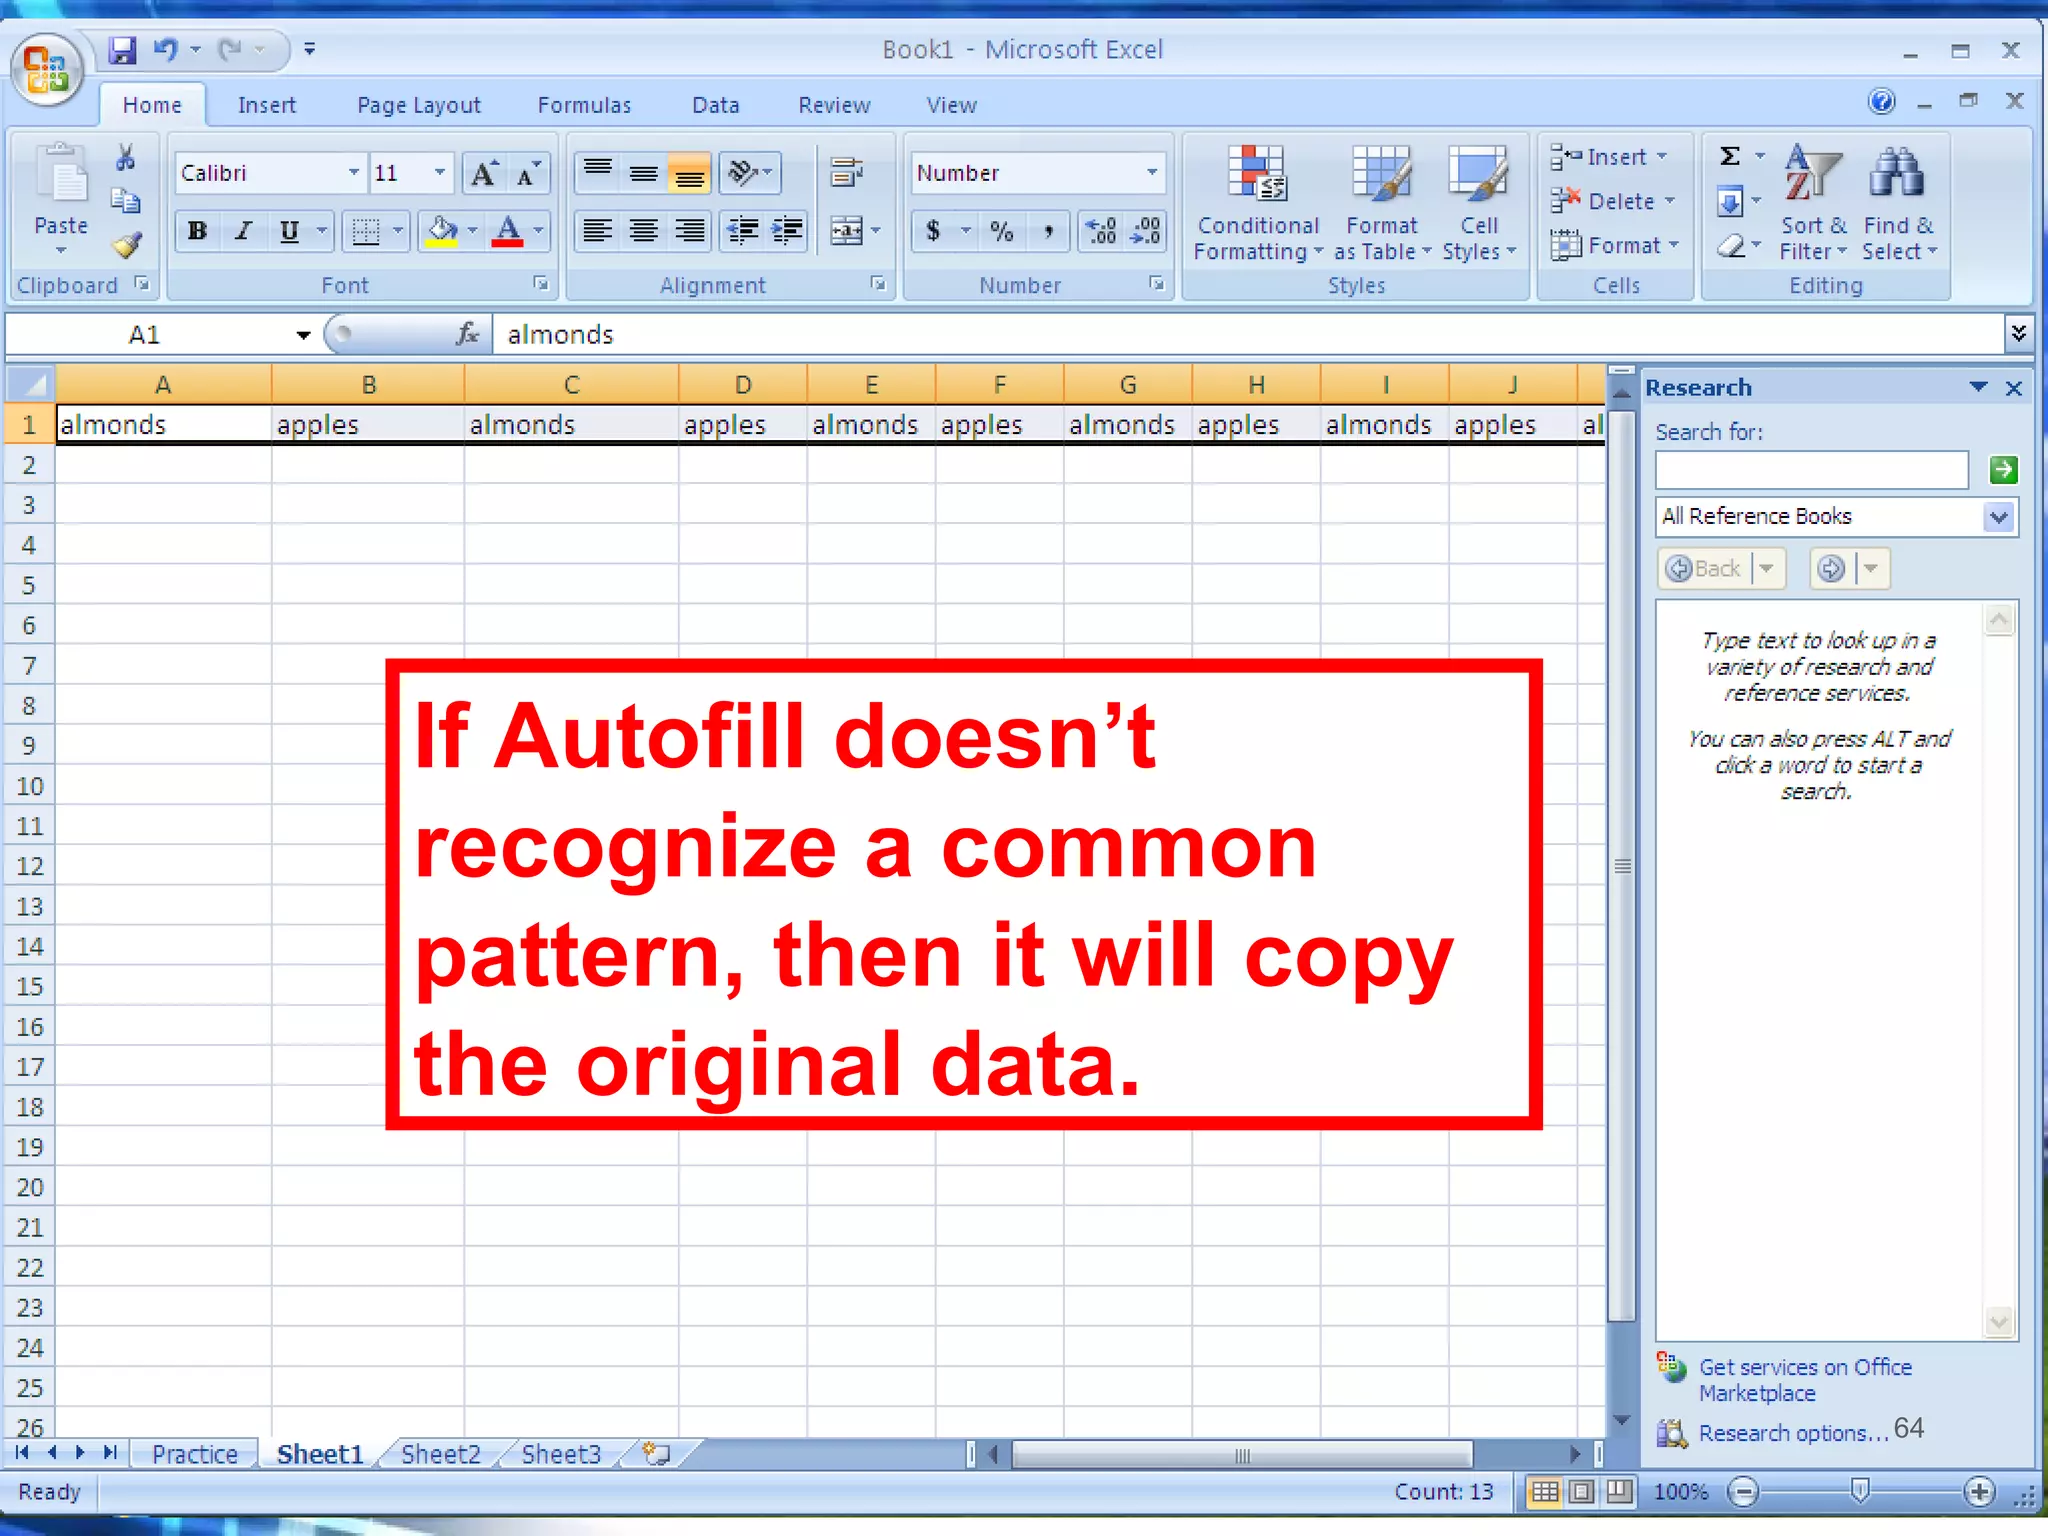The image size is (2048, 1536).
Task: Click the zoom slider handle
Action: pyautogui.click(x=1860, y=1491)
